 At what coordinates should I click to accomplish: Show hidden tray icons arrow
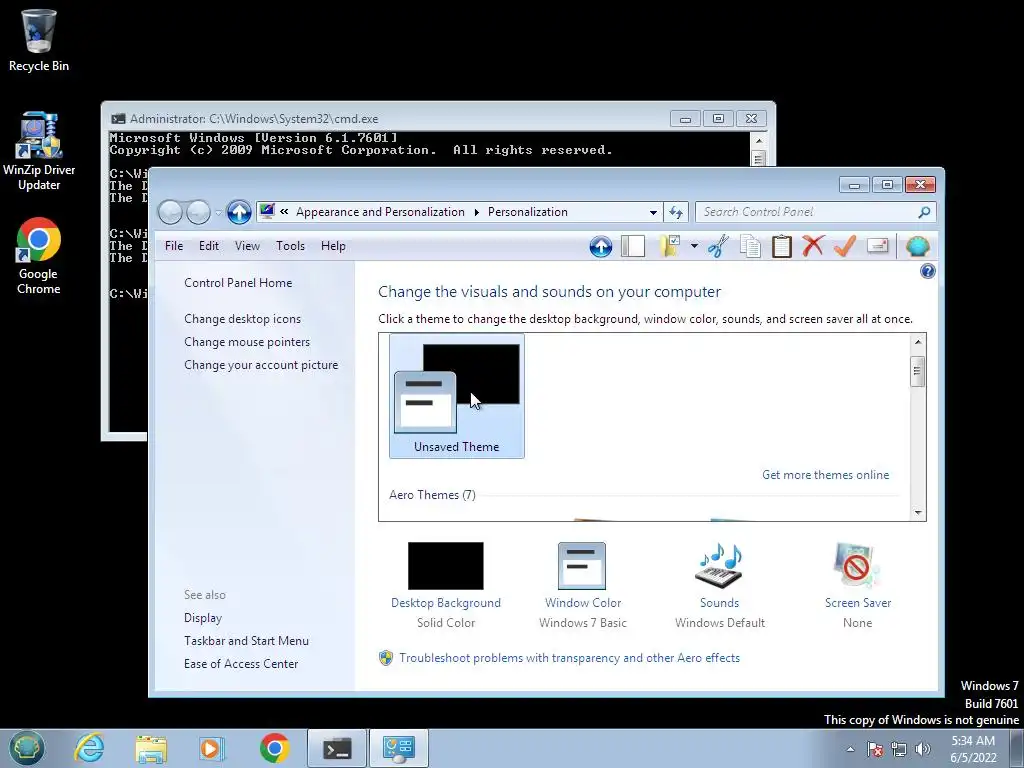tap(850, 749)
